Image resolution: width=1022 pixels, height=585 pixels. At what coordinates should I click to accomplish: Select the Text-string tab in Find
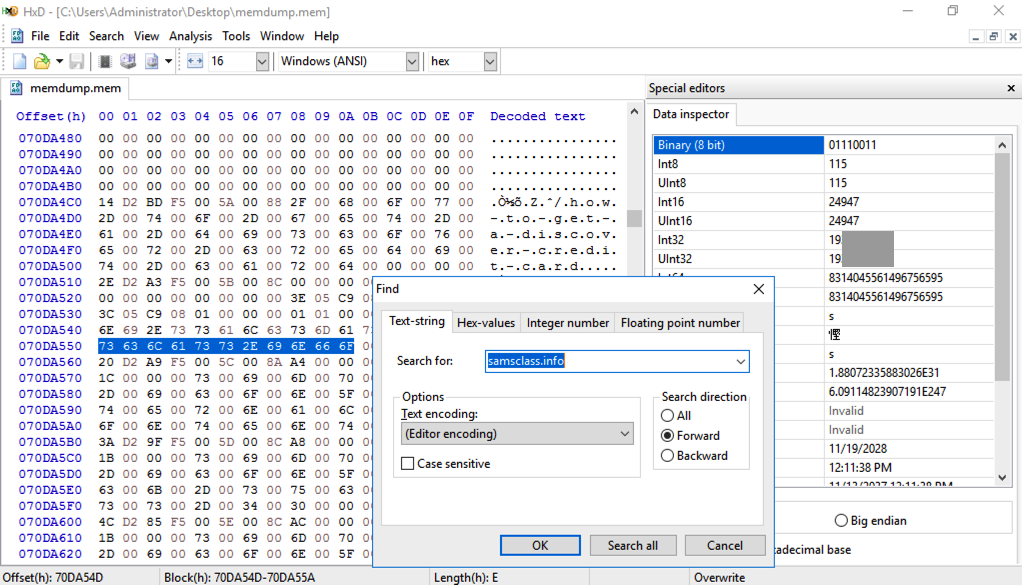[417, 321]
